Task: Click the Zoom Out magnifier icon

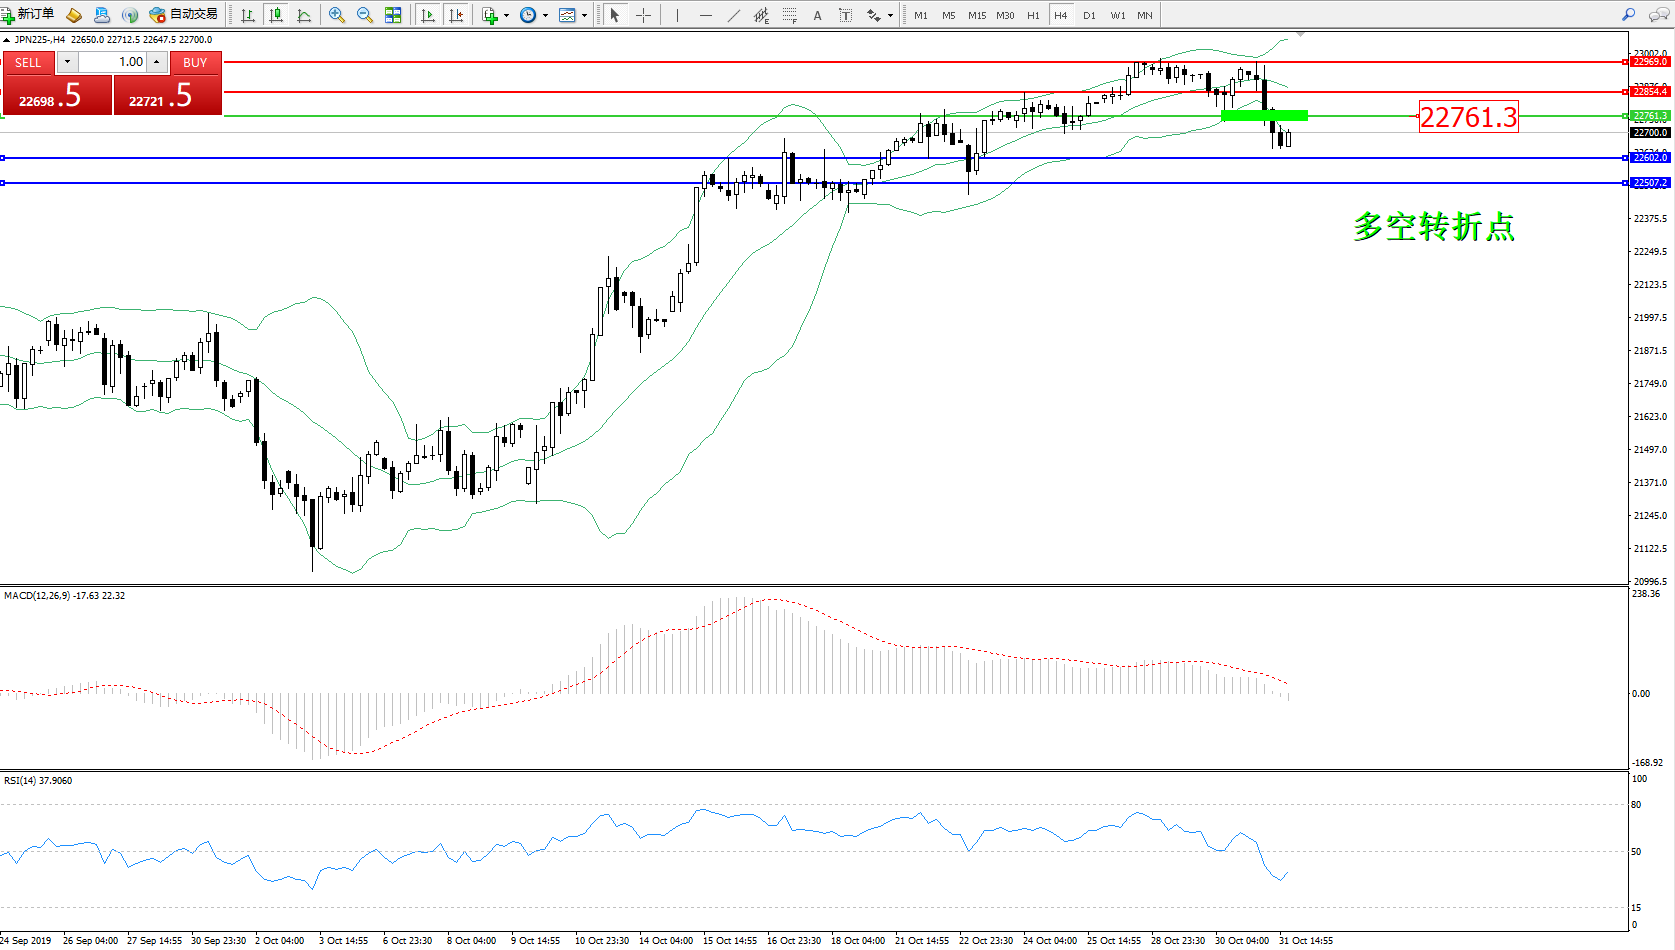Action: [364, 15]
